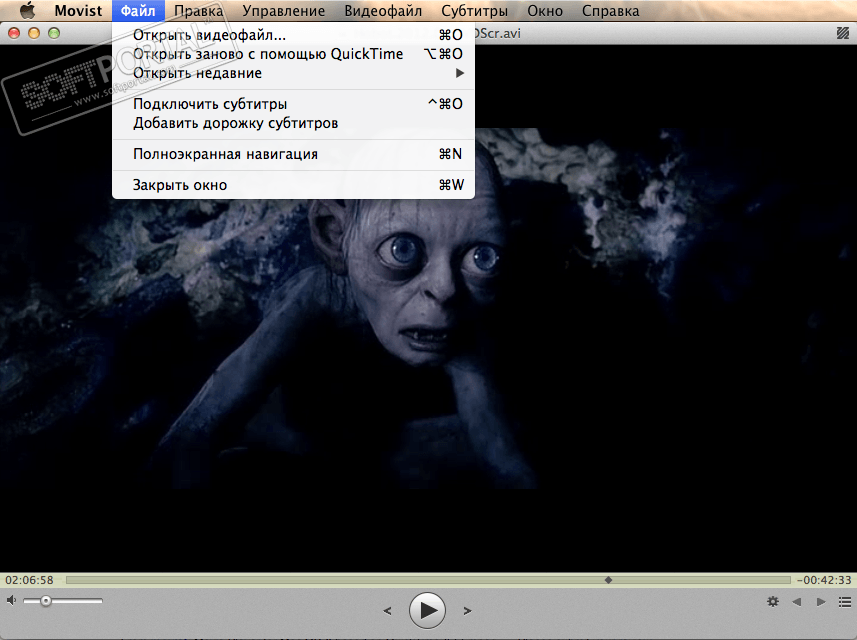Viewport: 857px width, 640px height.
Task: Choose Подключить субтитры menu item
Action: 293,104
